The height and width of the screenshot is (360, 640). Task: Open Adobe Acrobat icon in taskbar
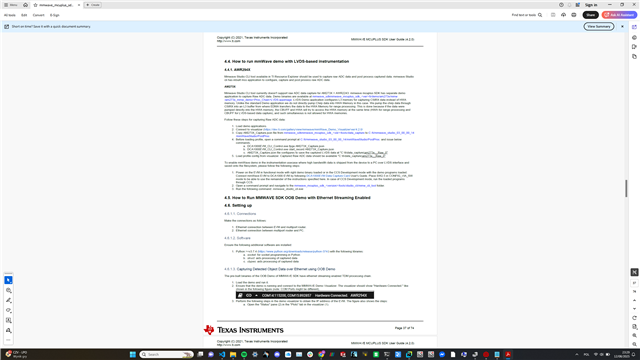pos(508,354)
